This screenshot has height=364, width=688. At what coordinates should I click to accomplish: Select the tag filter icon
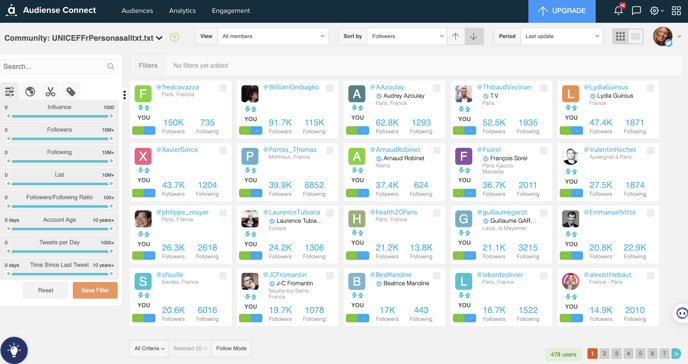[x=71, y=92]
